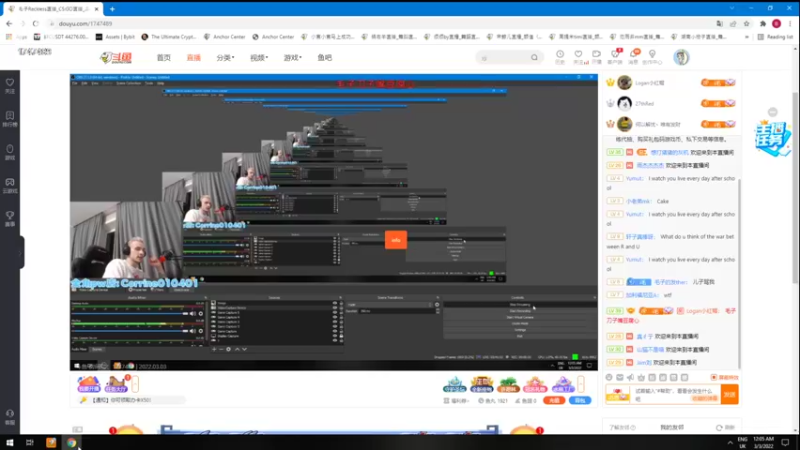Click the Logan小红帽 top fan entry

(x=671, y=83)
